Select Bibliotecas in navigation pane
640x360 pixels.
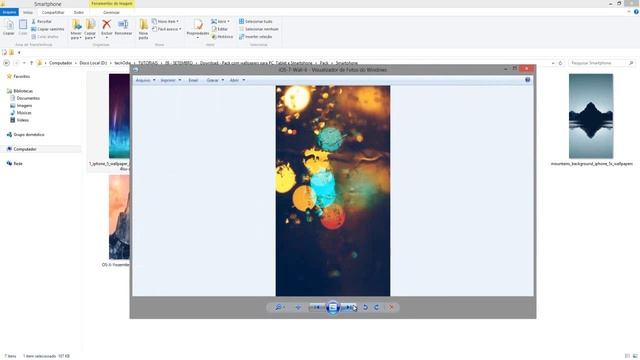pos(20,91)
